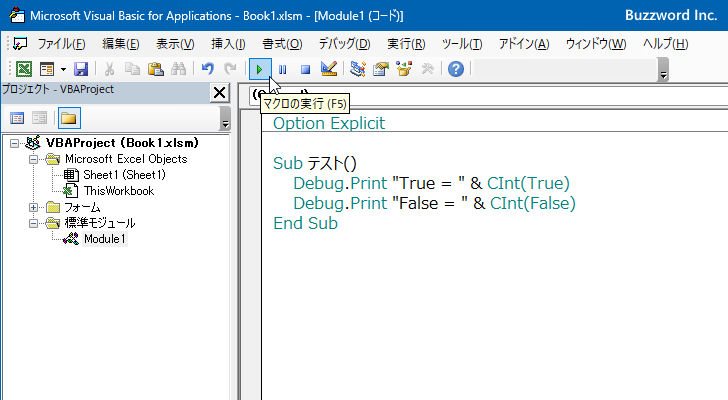Click the Redo arrow icon
Screen dimensions: 728x400
230,69
